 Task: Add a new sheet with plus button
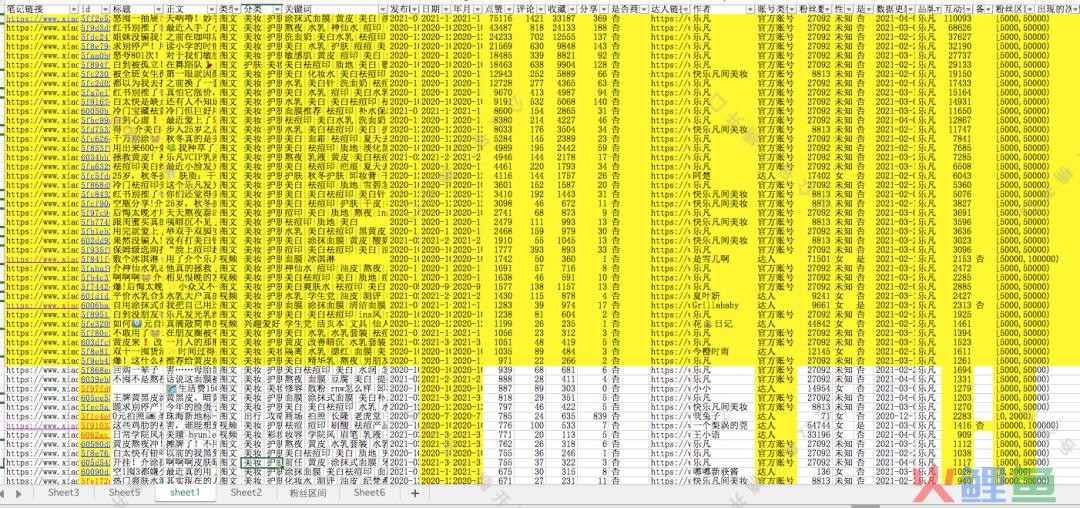click(x=415, y=493)
